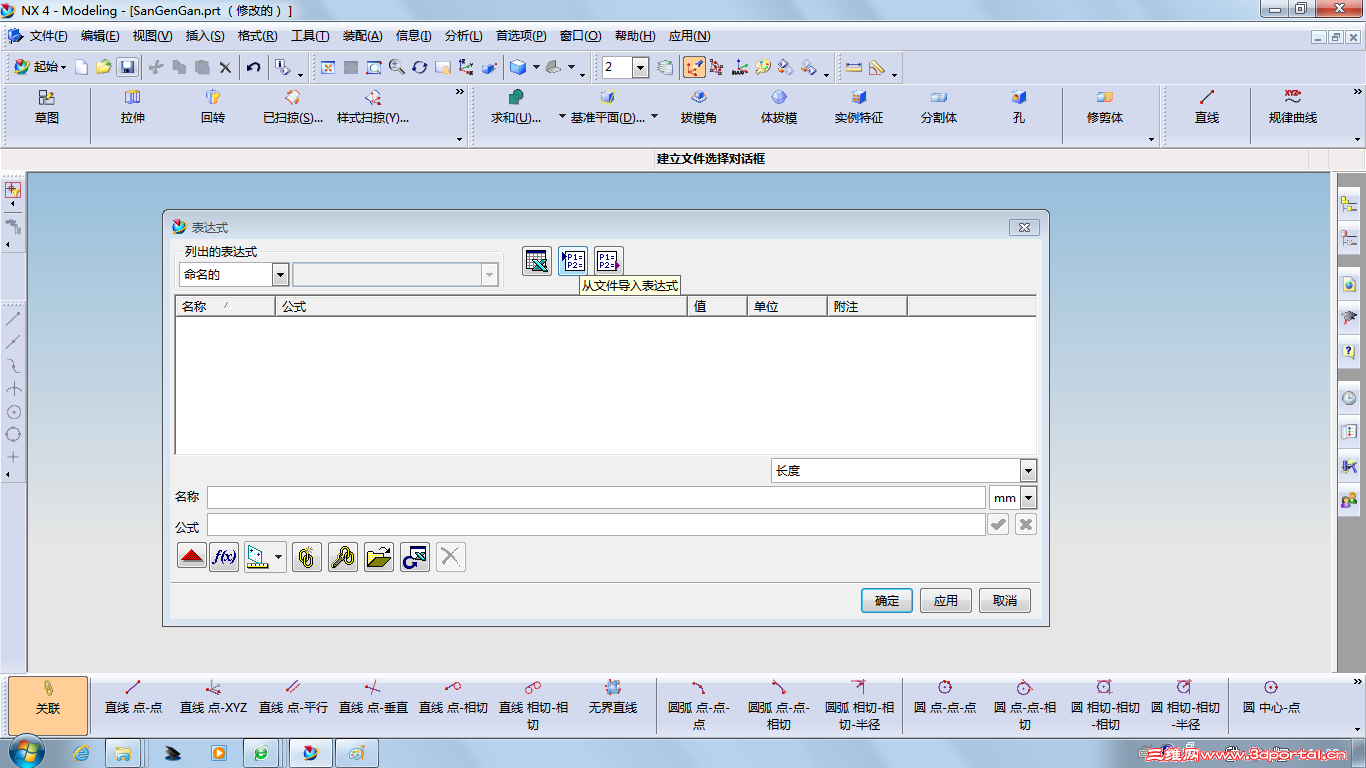Click the red triangle less-options button
1366x768 pixels.
click(192, 557)
